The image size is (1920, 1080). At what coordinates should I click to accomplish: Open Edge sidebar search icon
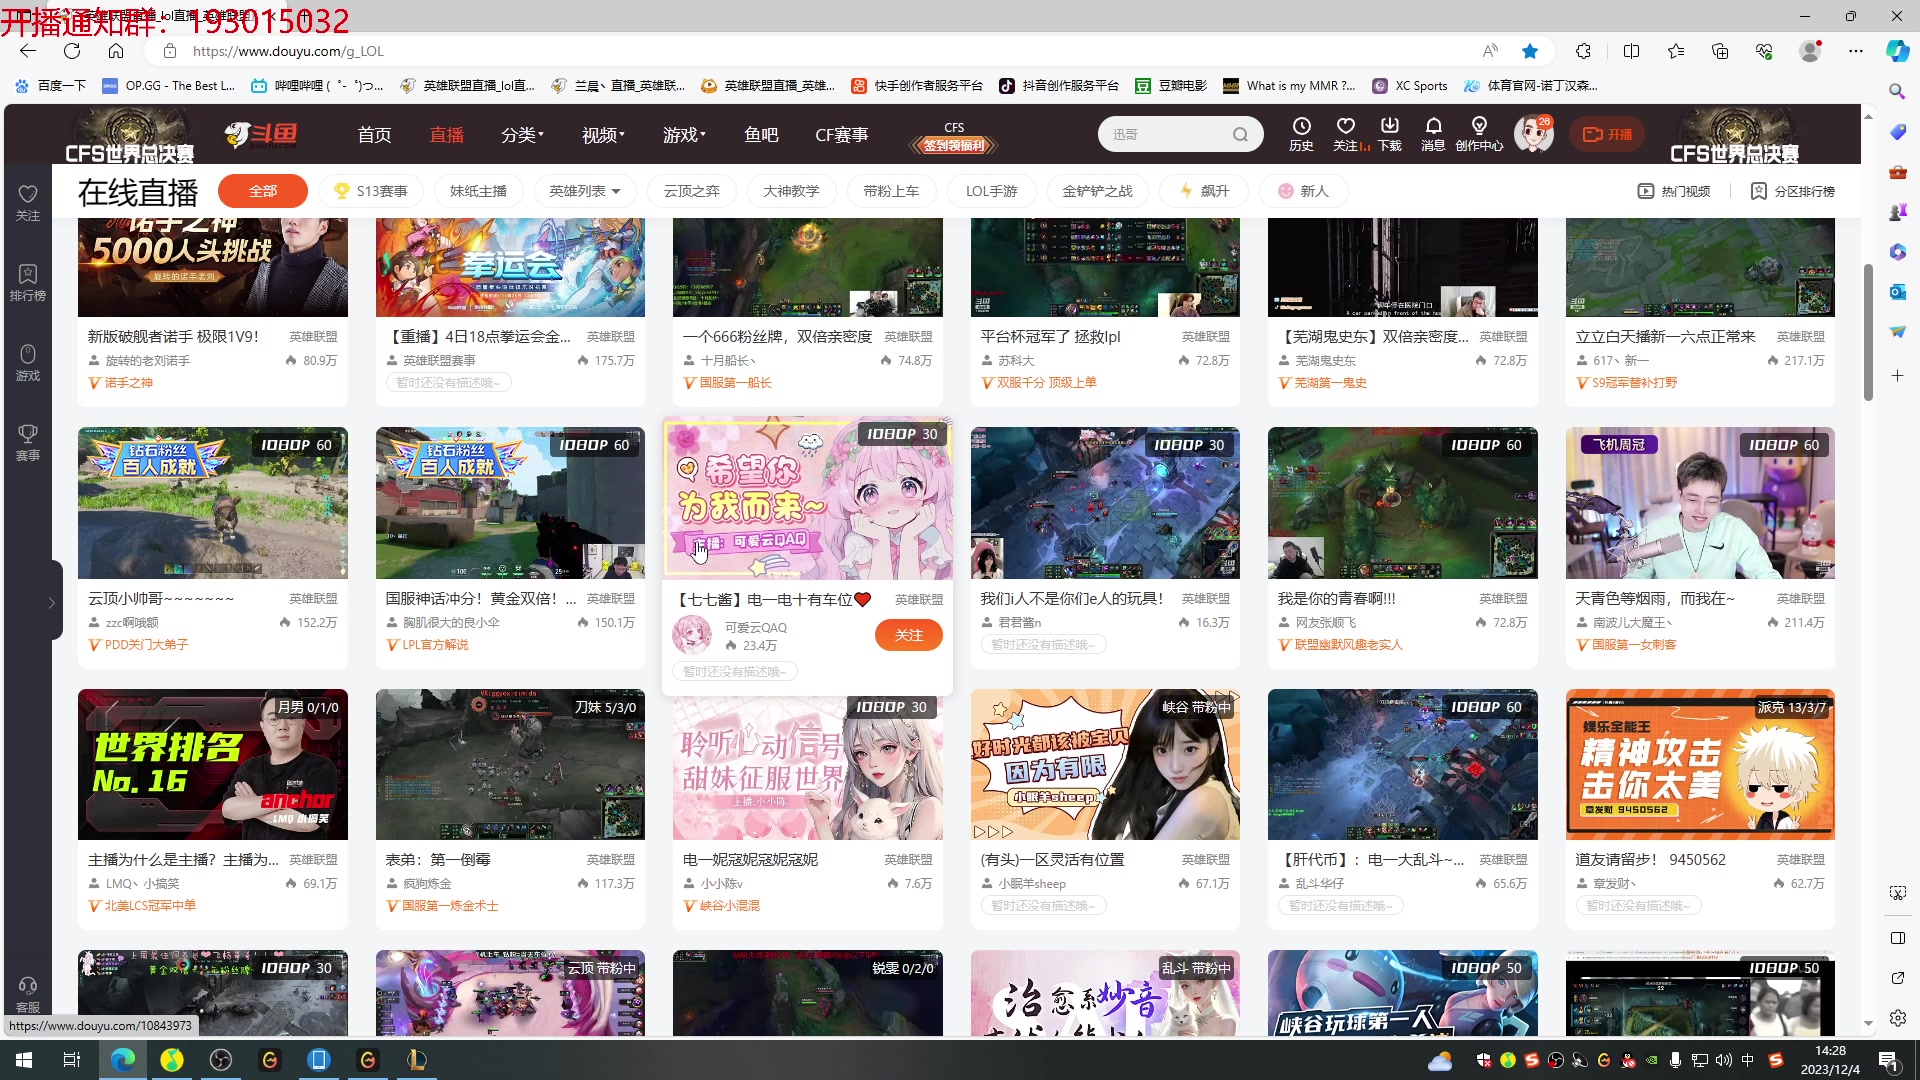coord(1896,91)
